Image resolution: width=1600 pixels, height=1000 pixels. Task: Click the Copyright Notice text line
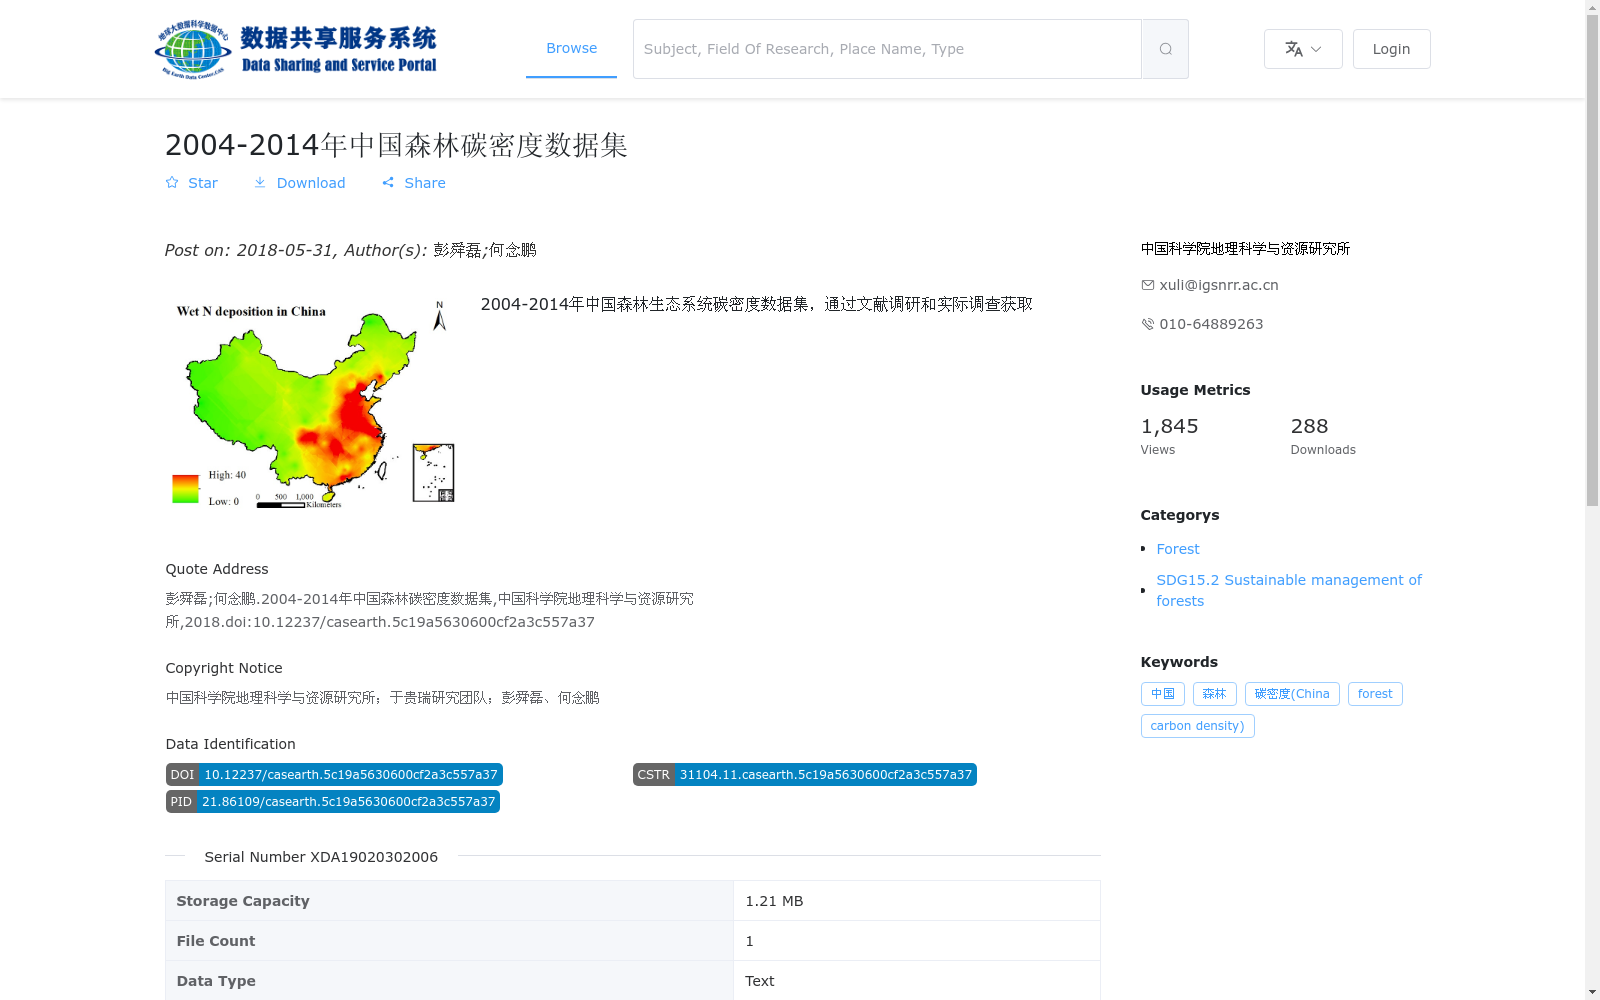point(383,698)
